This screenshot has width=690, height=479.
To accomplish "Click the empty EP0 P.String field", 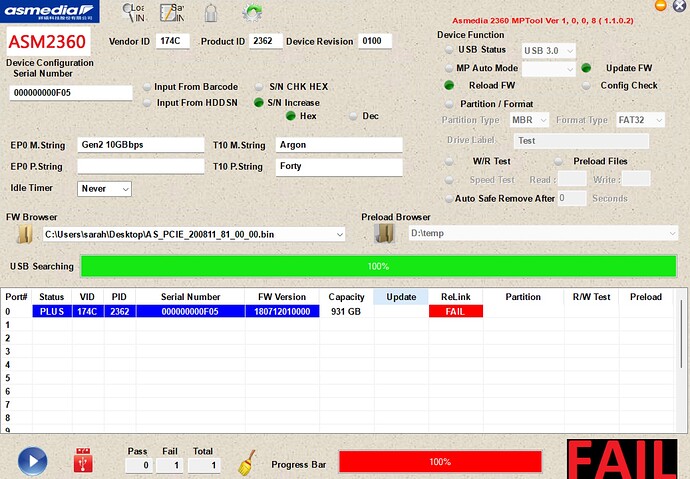I will click(141, 166).
